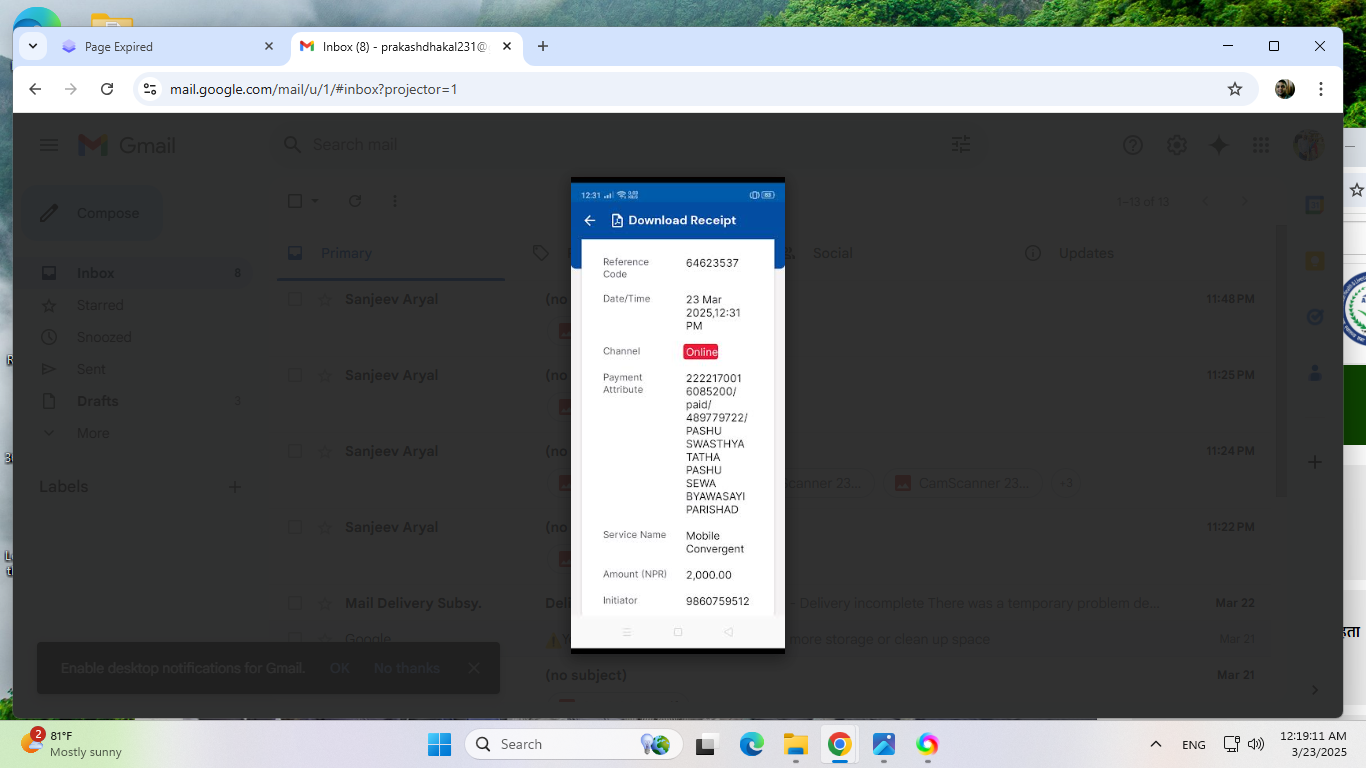Open Gmail support help icon

1133,145
